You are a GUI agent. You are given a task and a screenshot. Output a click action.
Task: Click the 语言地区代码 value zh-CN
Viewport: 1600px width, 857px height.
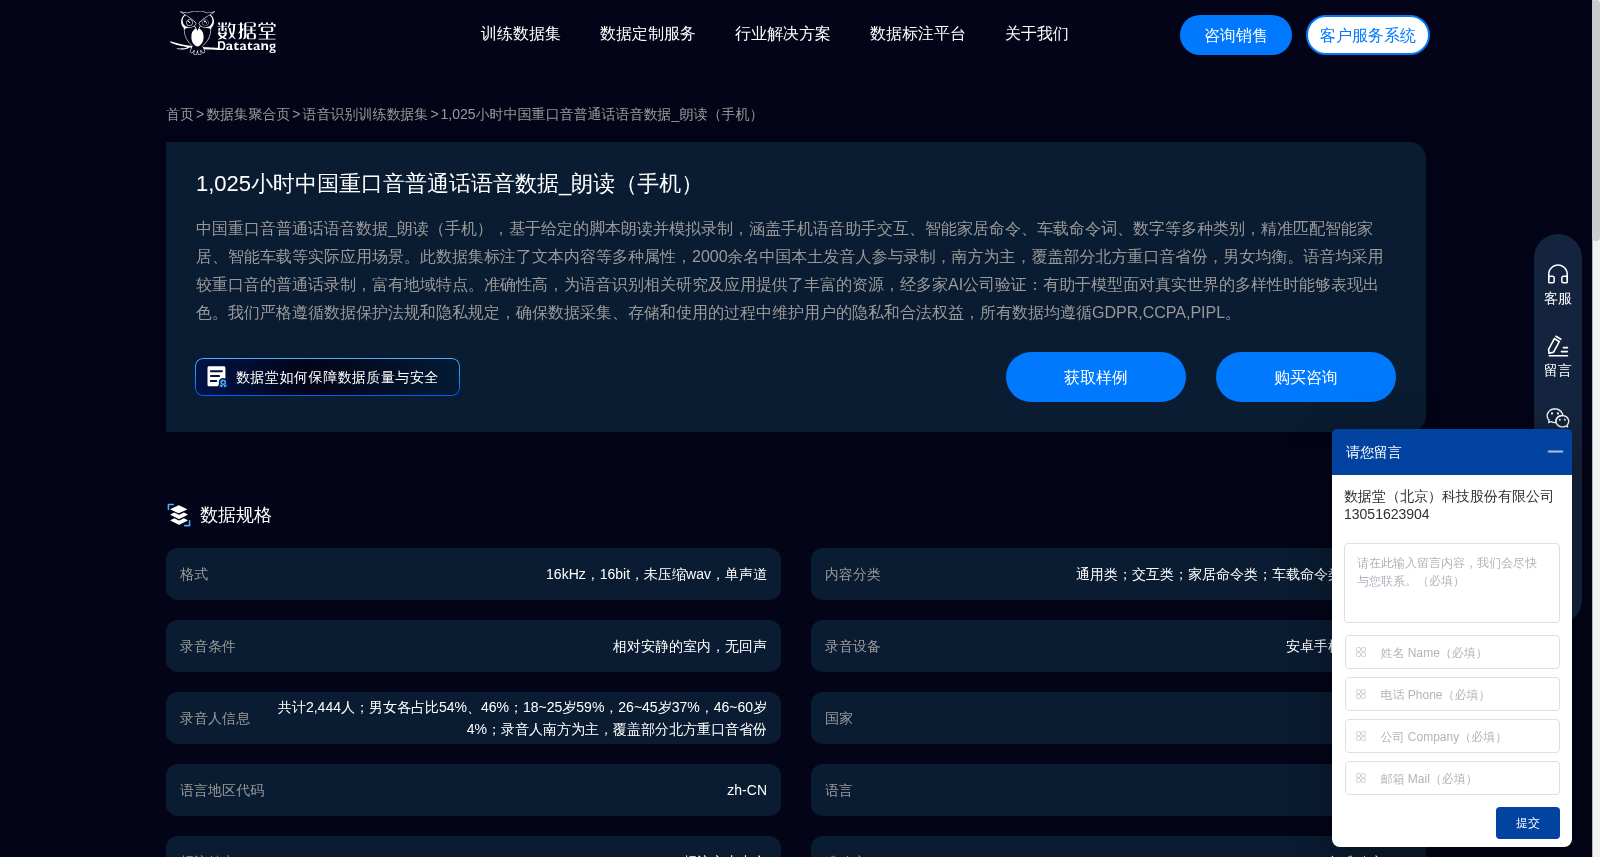click(747, 790)
